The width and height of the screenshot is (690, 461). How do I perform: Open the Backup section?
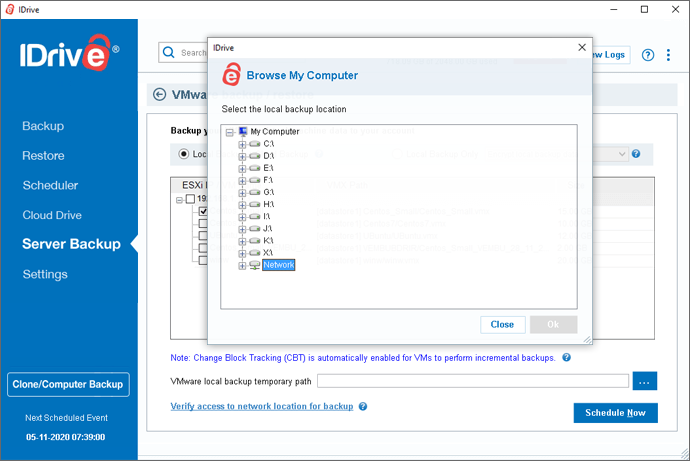pos(43,126)
